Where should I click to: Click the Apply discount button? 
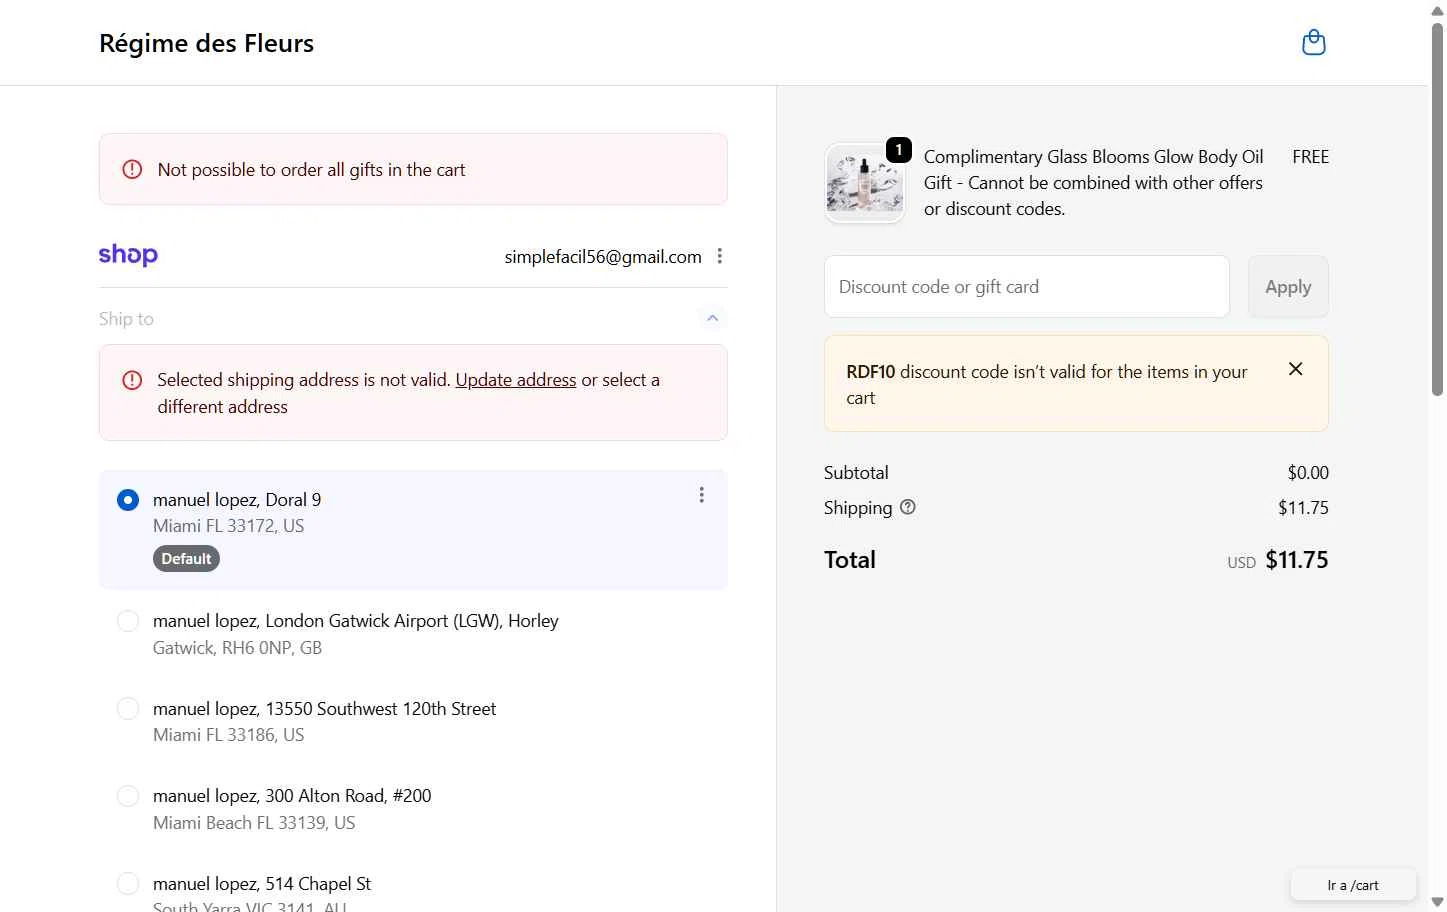coord(1288,287)
